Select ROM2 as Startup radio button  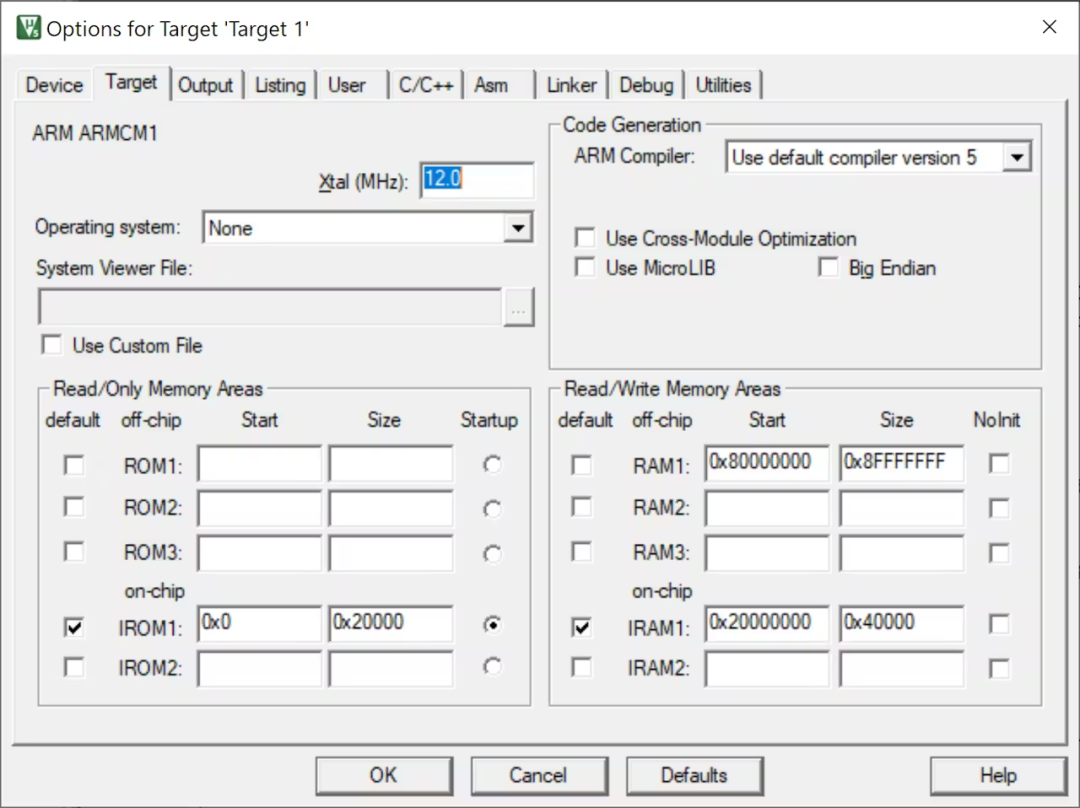[x=492, y=509]
